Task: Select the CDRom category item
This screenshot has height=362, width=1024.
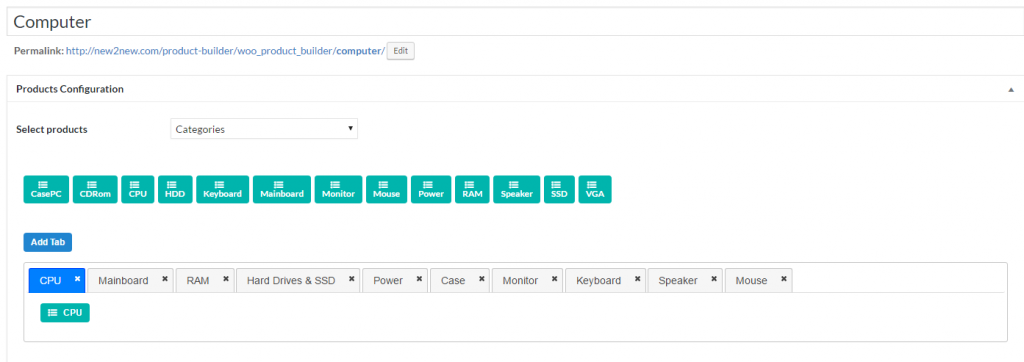Action: pyautogui.click(x=95, y=189)
